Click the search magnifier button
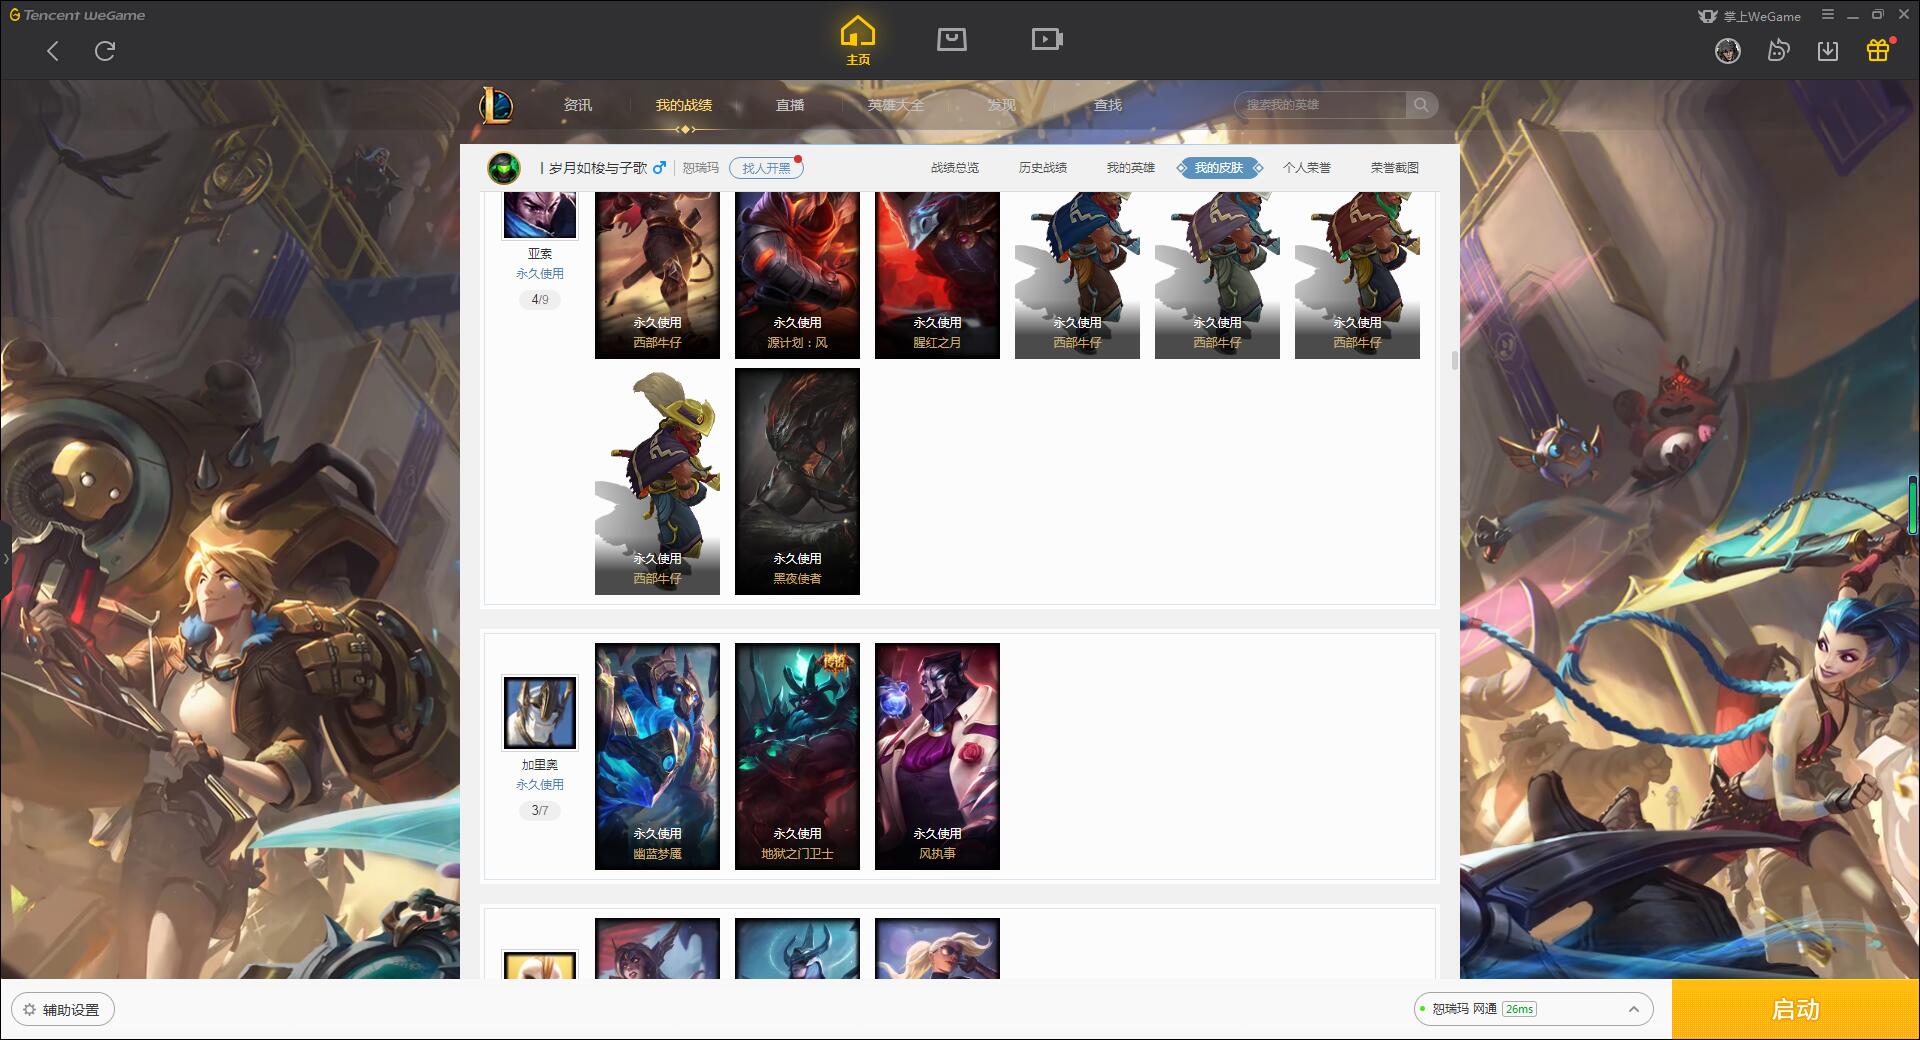This screenshot has height=1040, width=1920. coord(1421,105)
